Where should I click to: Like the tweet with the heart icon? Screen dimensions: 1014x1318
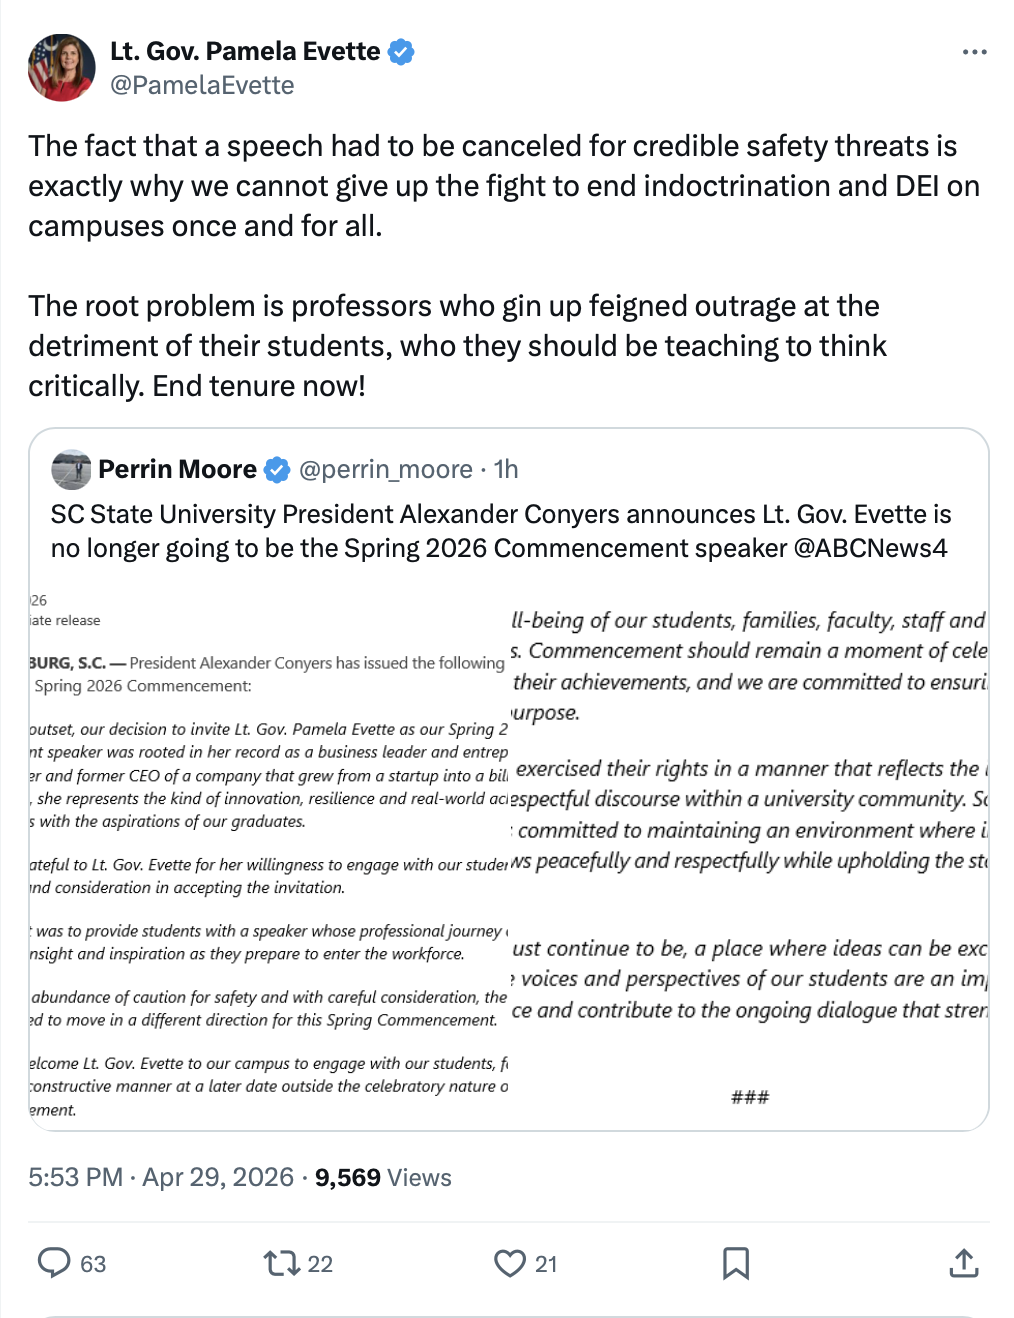coord(510,1263)
